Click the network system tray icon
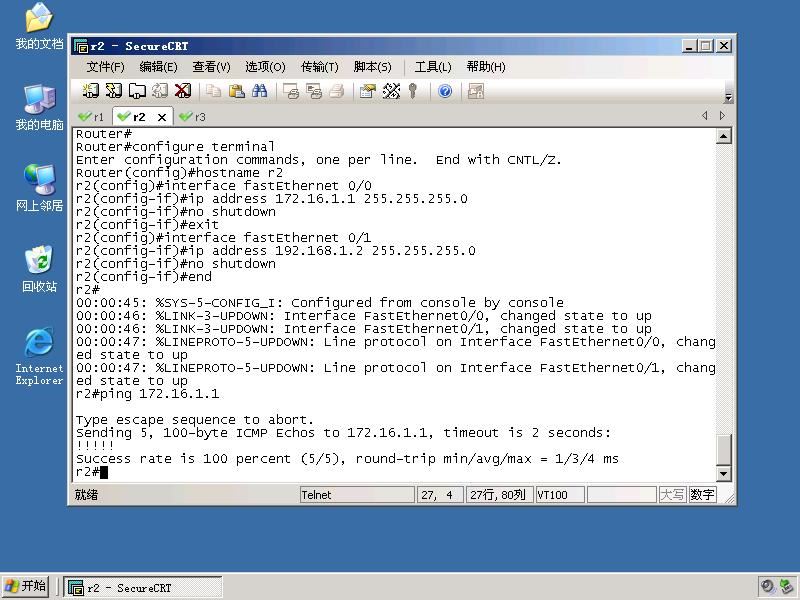 point(786,587)
